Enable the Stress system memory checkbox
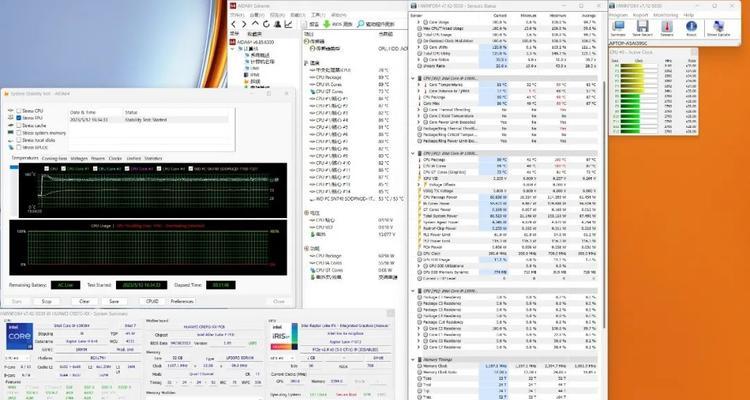750x400 pixels. pyautogui.click(x=19, y=133)
